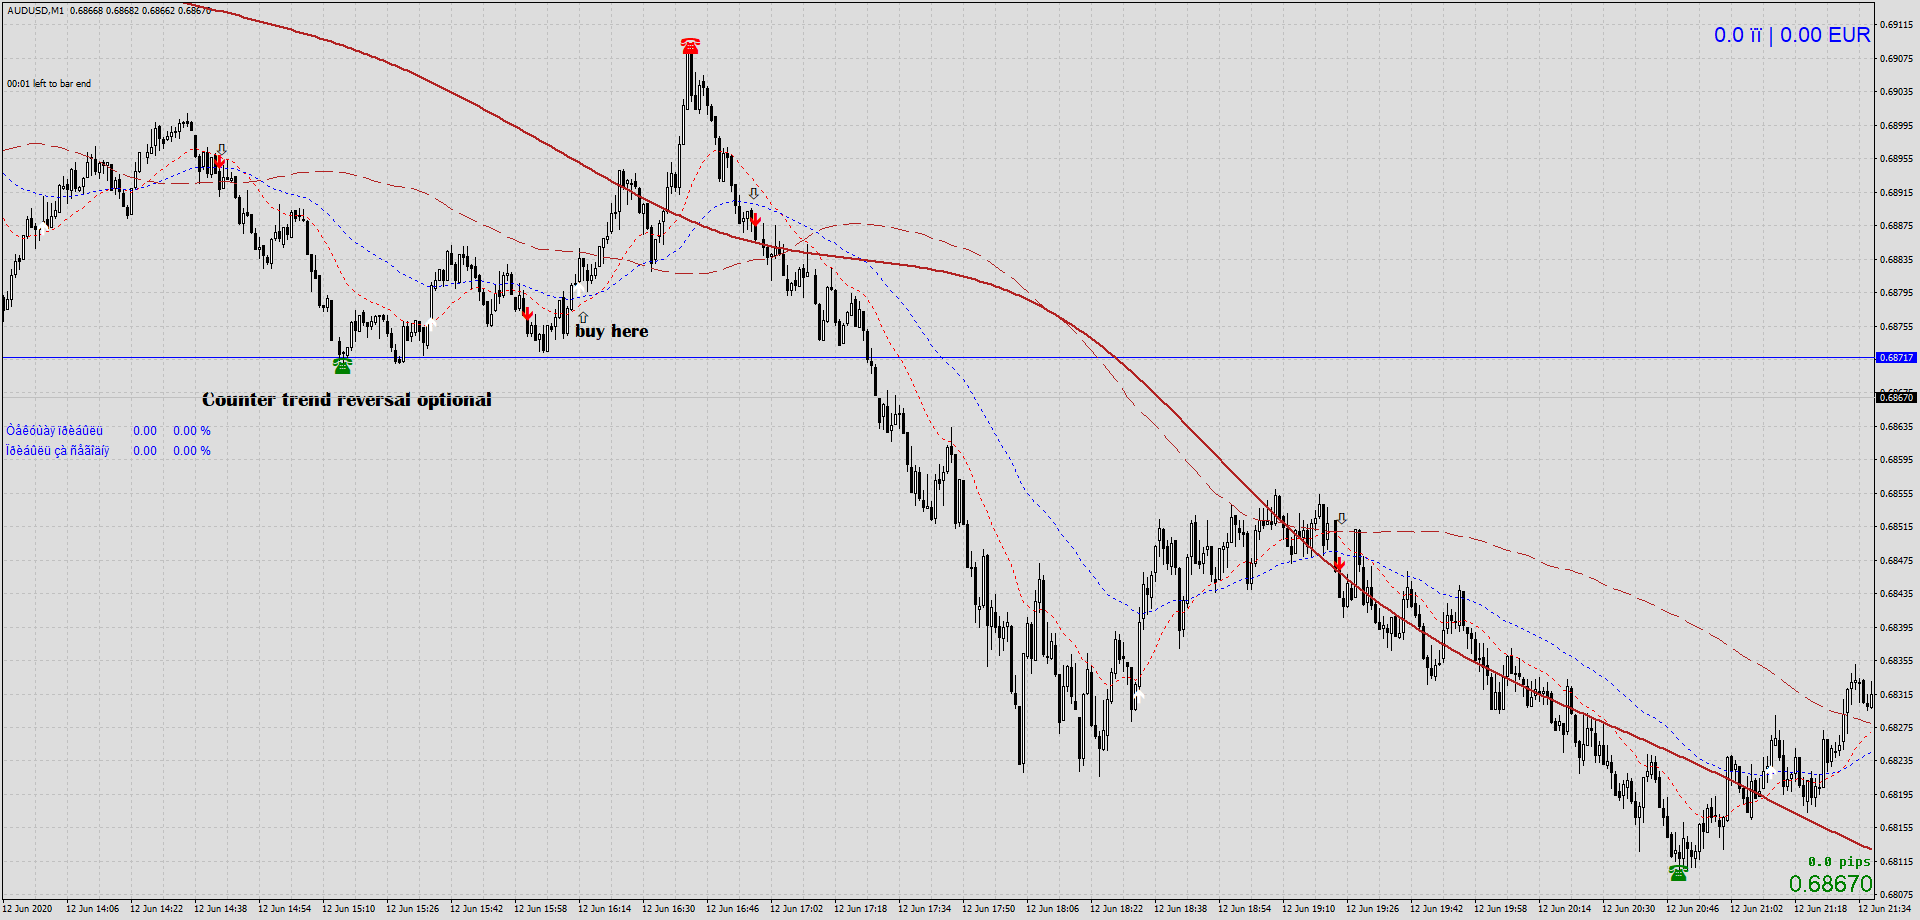This screenshot has height=920, width=1920.
Task: Click the "12 Jun 16:30" time axis label
Action: pyautogui.click(x=668, y=909)
